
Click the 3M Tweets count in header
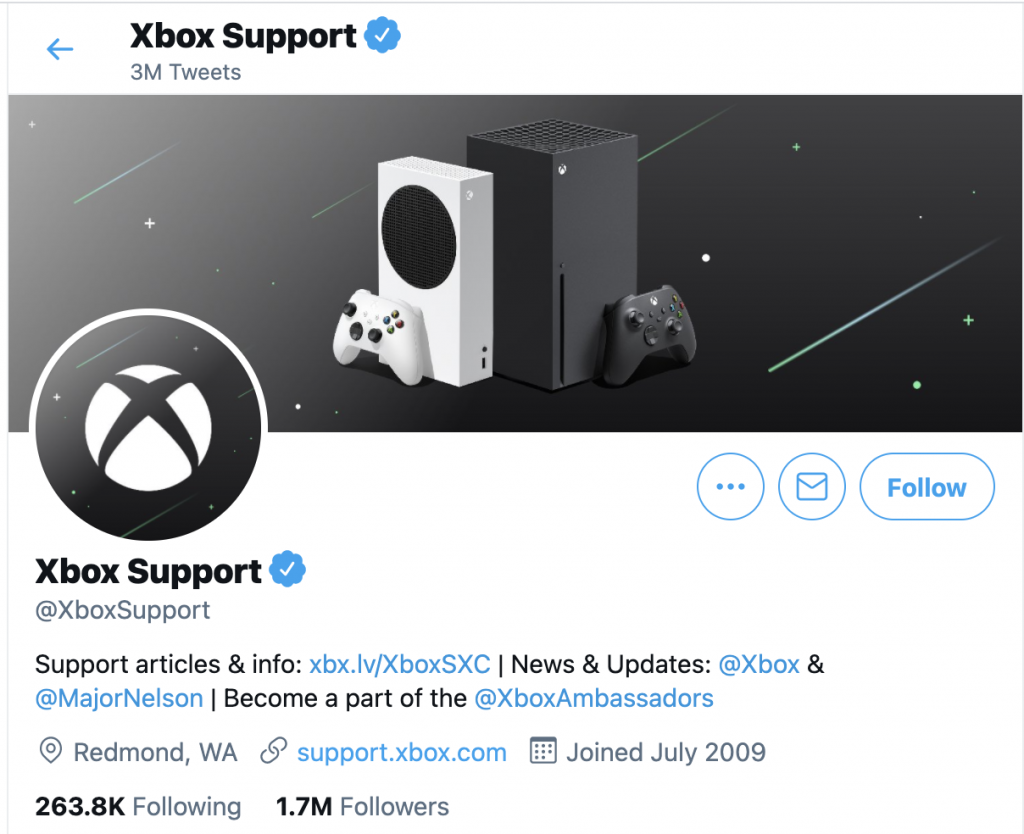tap(185, 72)
